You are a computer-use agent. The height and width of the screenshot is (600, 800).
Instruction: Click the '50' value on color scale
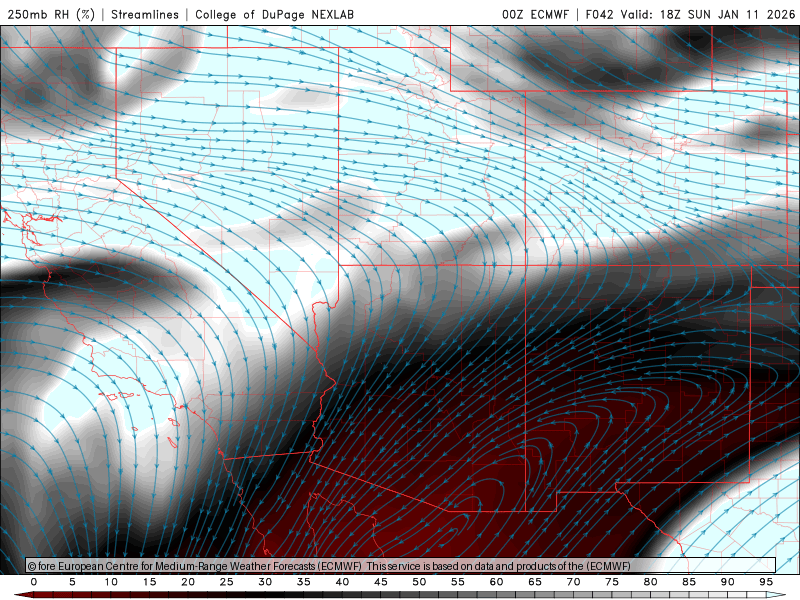click(419, 582)
